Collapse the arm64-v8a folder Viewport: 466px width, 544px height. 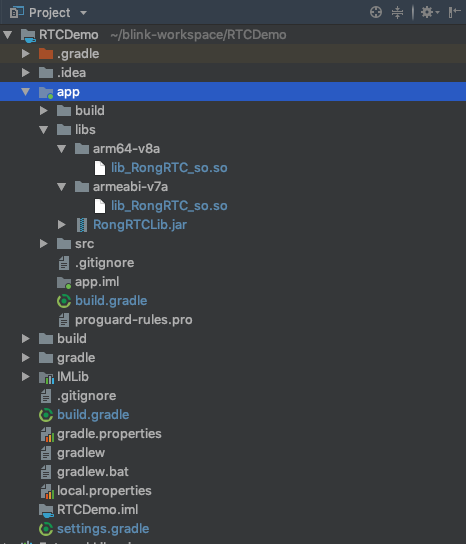(x=61, y=149)
